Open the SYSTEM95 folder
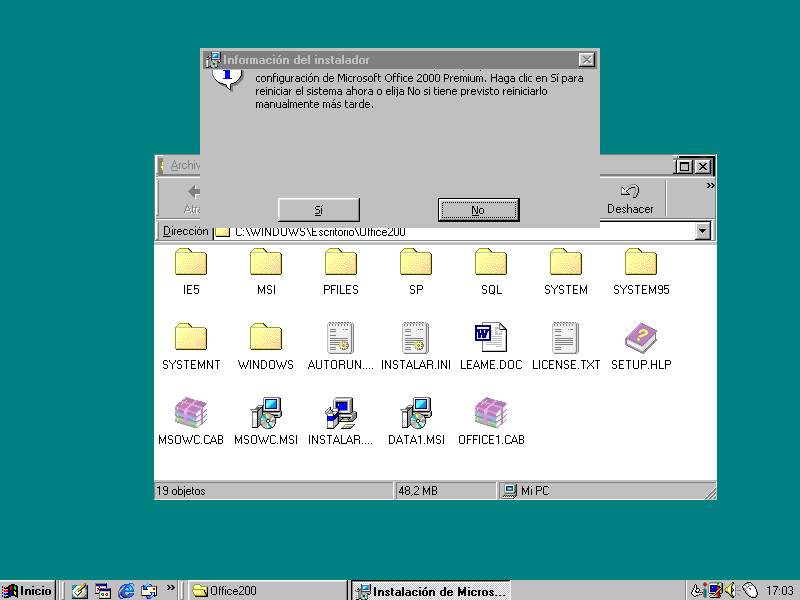This screenshot has width=800, height=600. point(640,264)
